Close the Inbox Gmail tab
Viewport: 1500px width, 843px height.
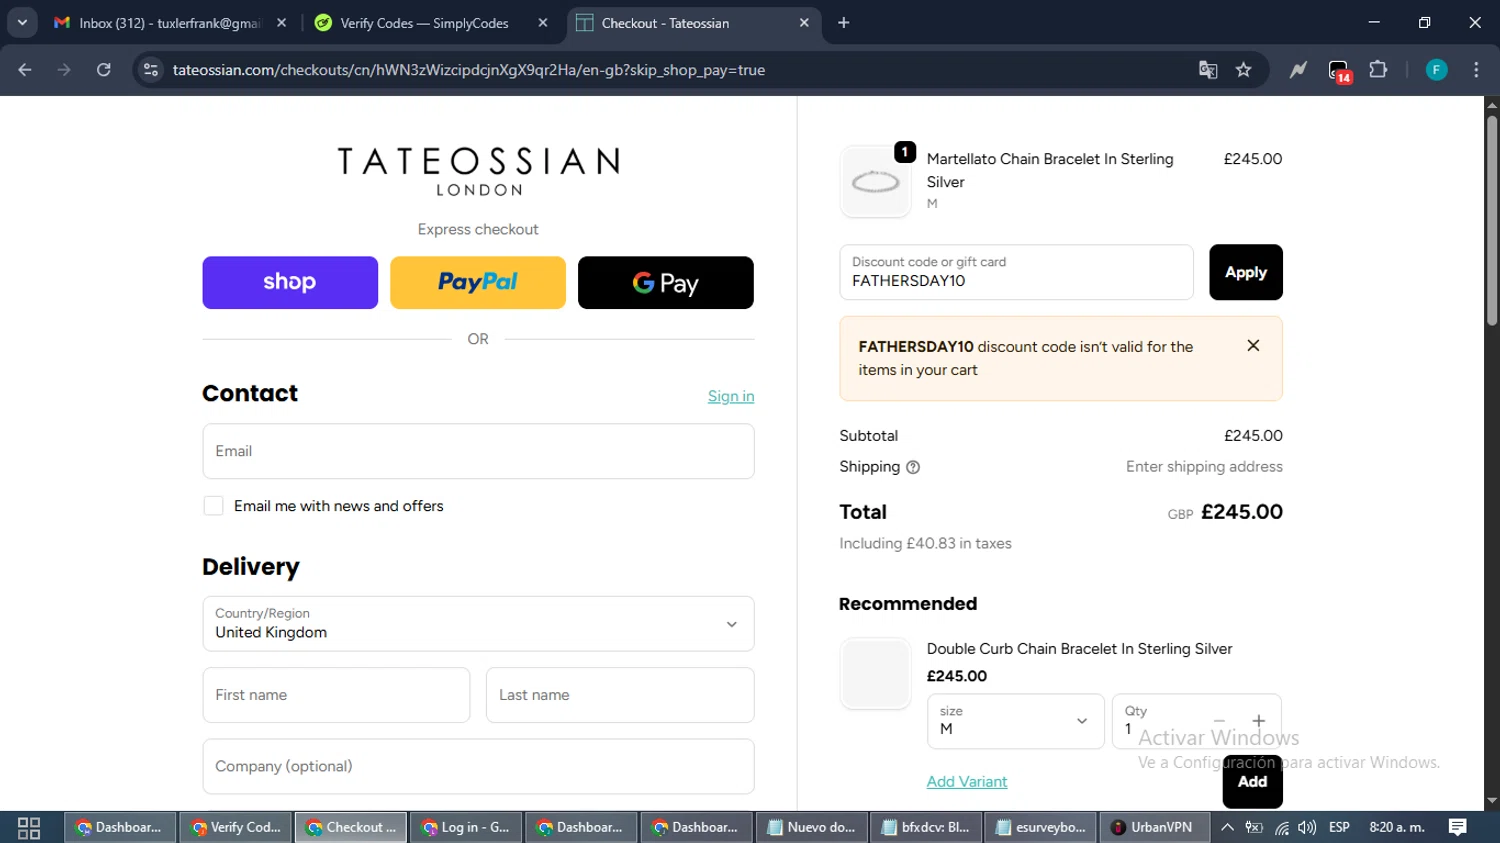pos(281,22)
